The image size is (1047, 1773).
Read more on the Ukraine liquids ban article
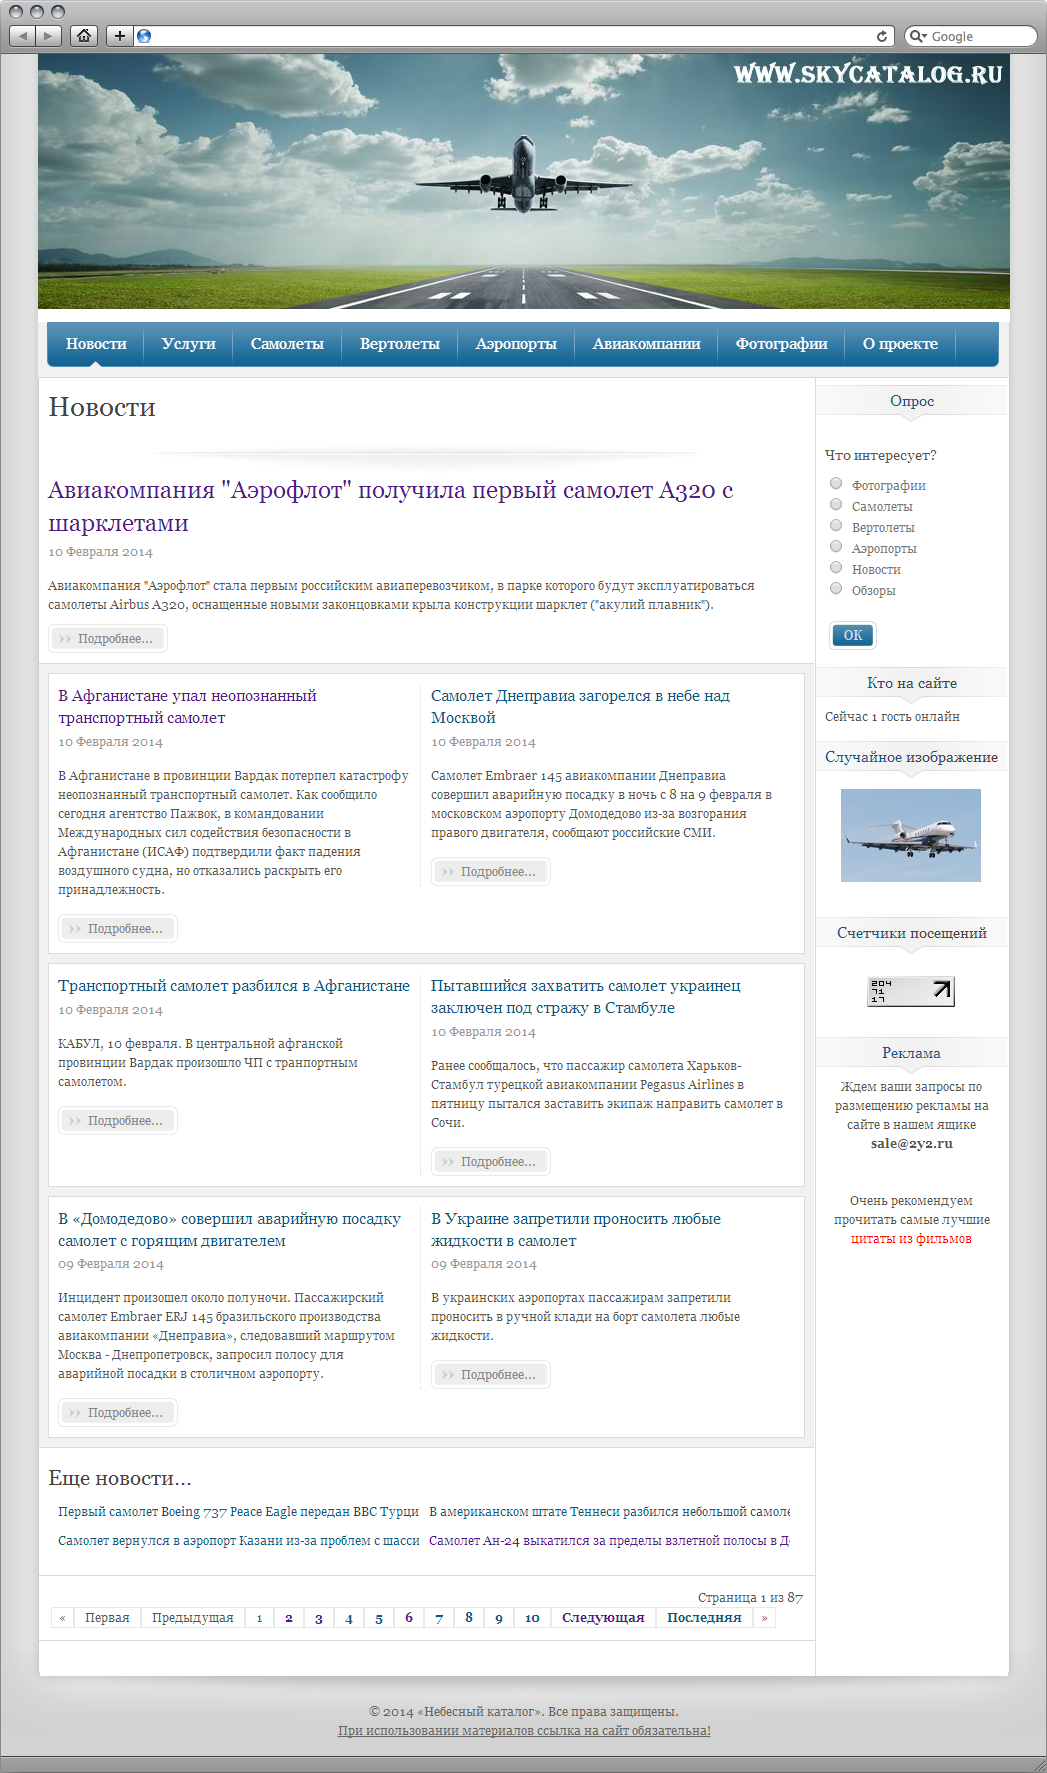pyautogui.click(x=491, y=1374)
